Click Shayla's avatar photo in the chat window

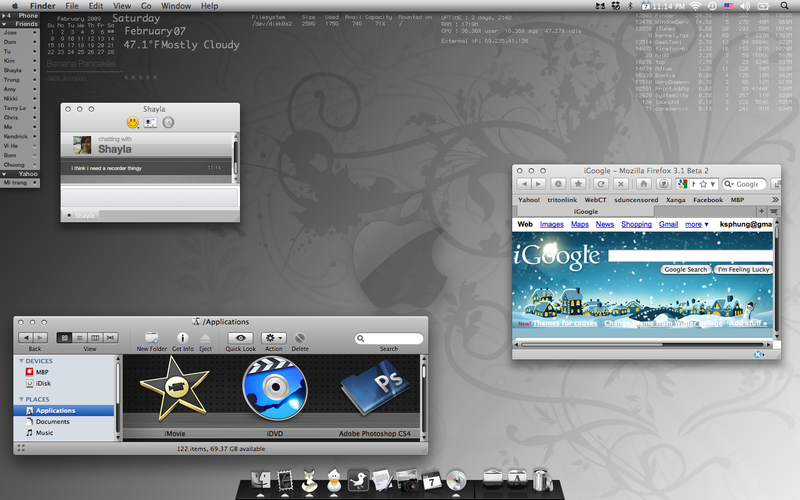(82, 145)
